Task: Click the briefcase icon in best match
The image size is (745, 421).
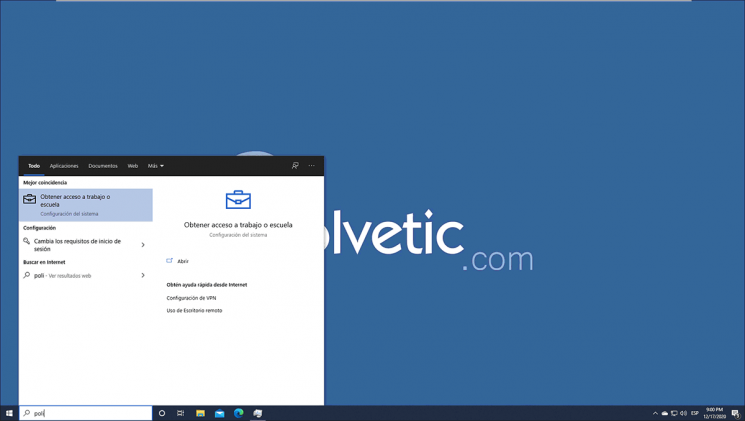Action: (x=29, y=199)
